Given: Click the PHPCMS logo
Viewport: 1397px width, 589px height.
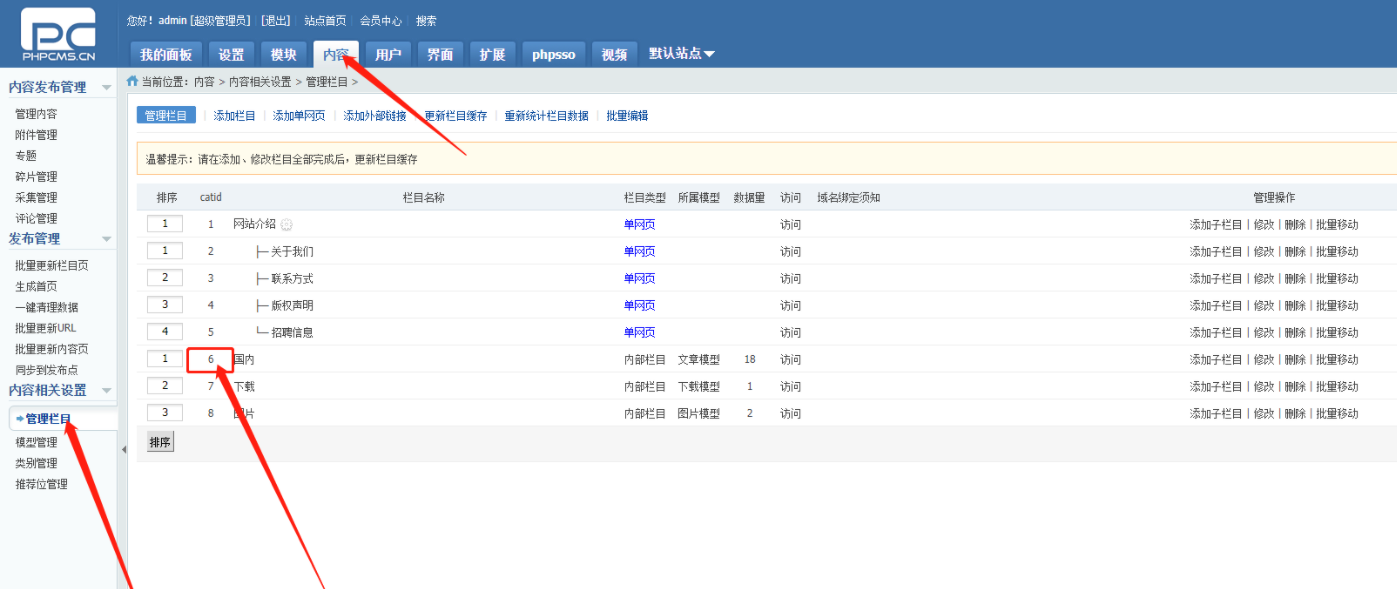Looking at the screenshot, I should tap(58, 34).
